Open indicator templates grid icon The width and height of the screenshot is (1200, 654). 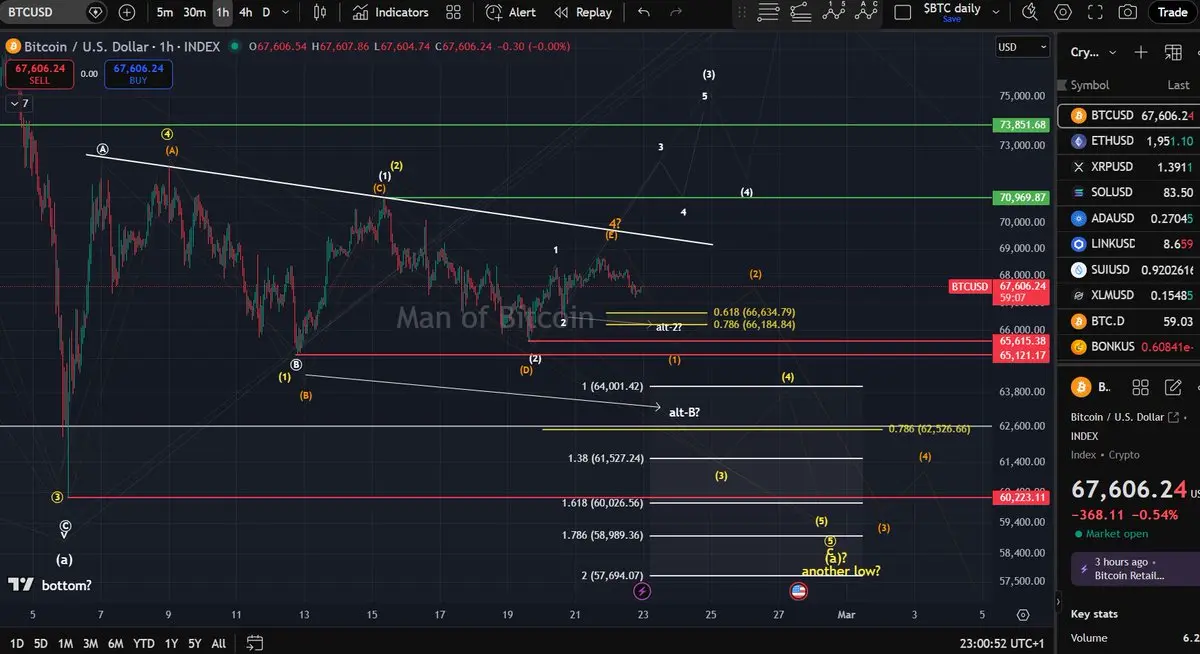454,12
